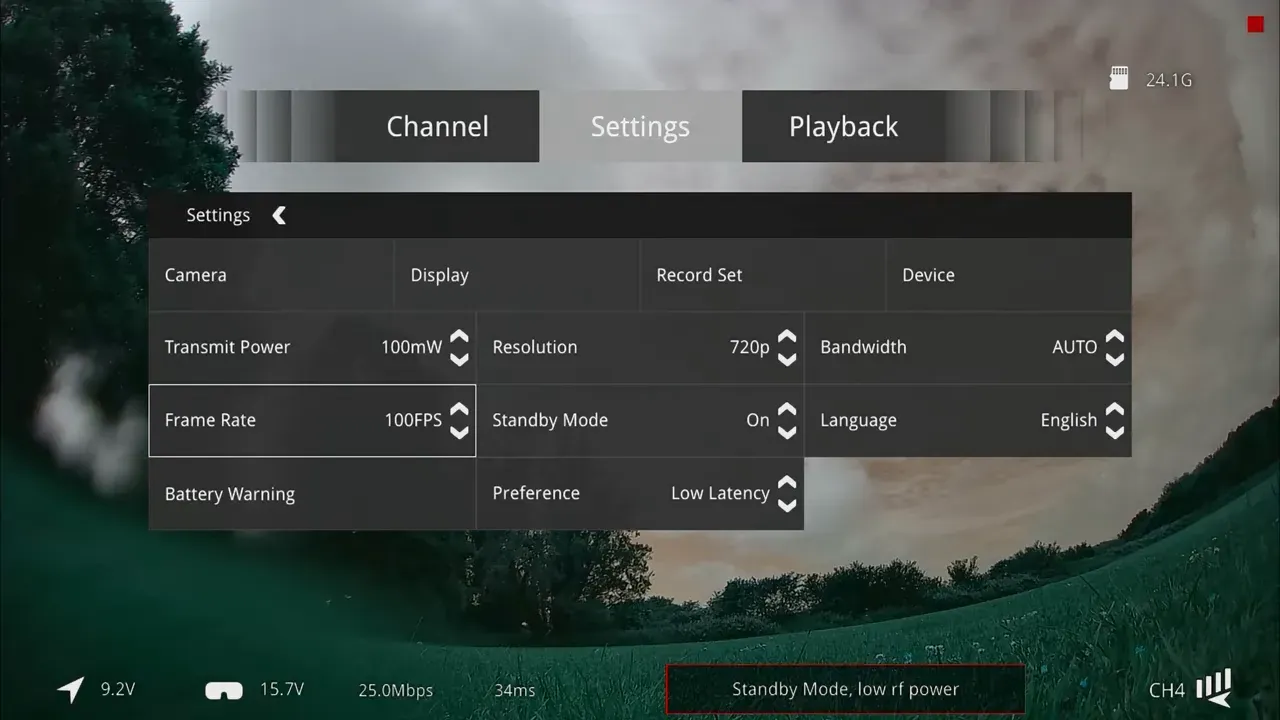Click the aircraft voltage arrow icon
Viewport: 1280px width, 720px height.
point(71,689)
